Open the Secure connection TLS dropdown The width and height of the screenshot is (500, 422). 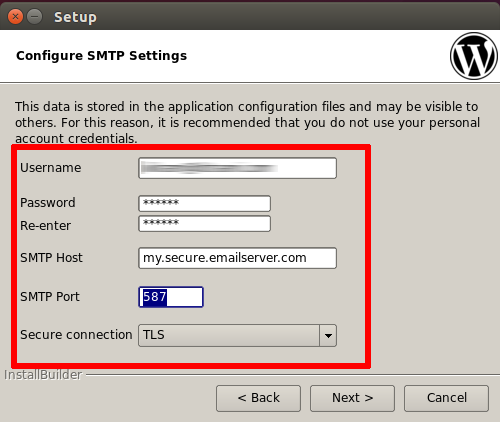[x=237, y=335]
